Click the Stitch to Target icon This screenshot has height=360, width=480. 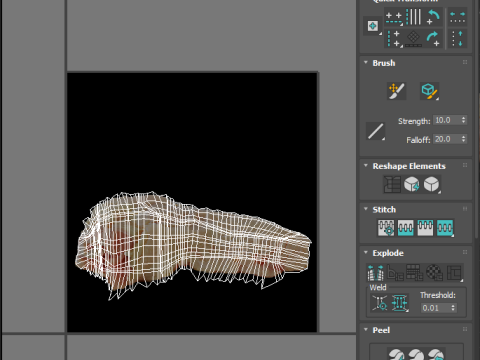(x=386, y=228)
